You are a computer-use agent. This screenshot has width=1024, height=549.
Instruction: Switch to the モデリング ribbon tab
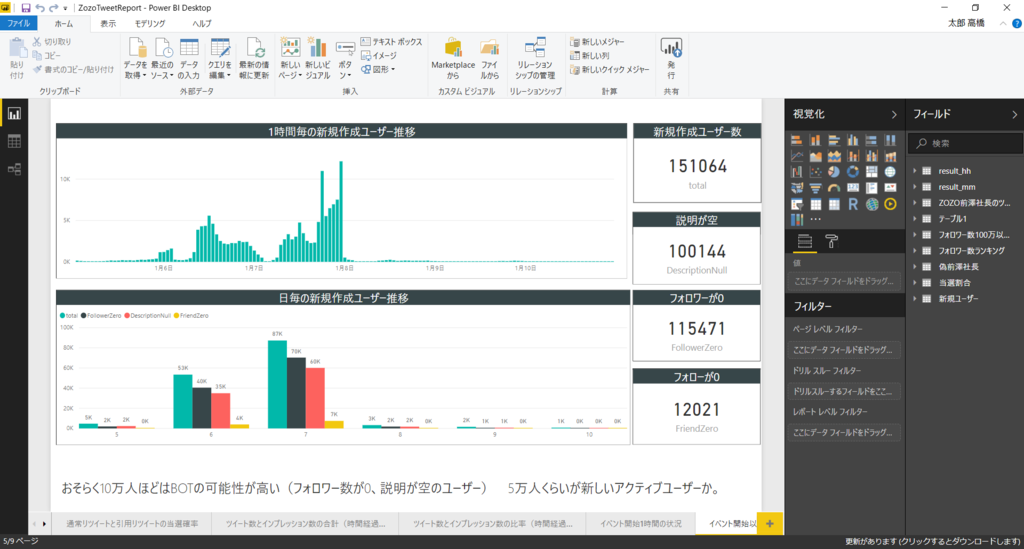point(150,24)
